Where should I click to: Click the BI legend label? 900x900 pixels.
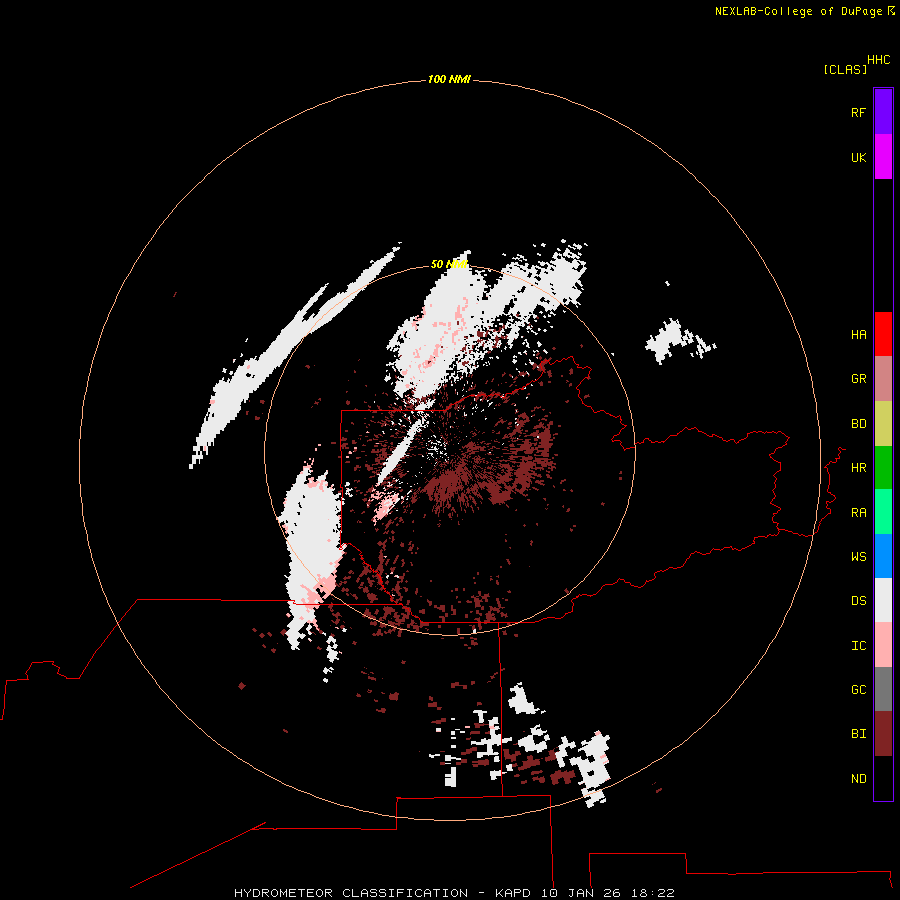(x=858, y=734)
